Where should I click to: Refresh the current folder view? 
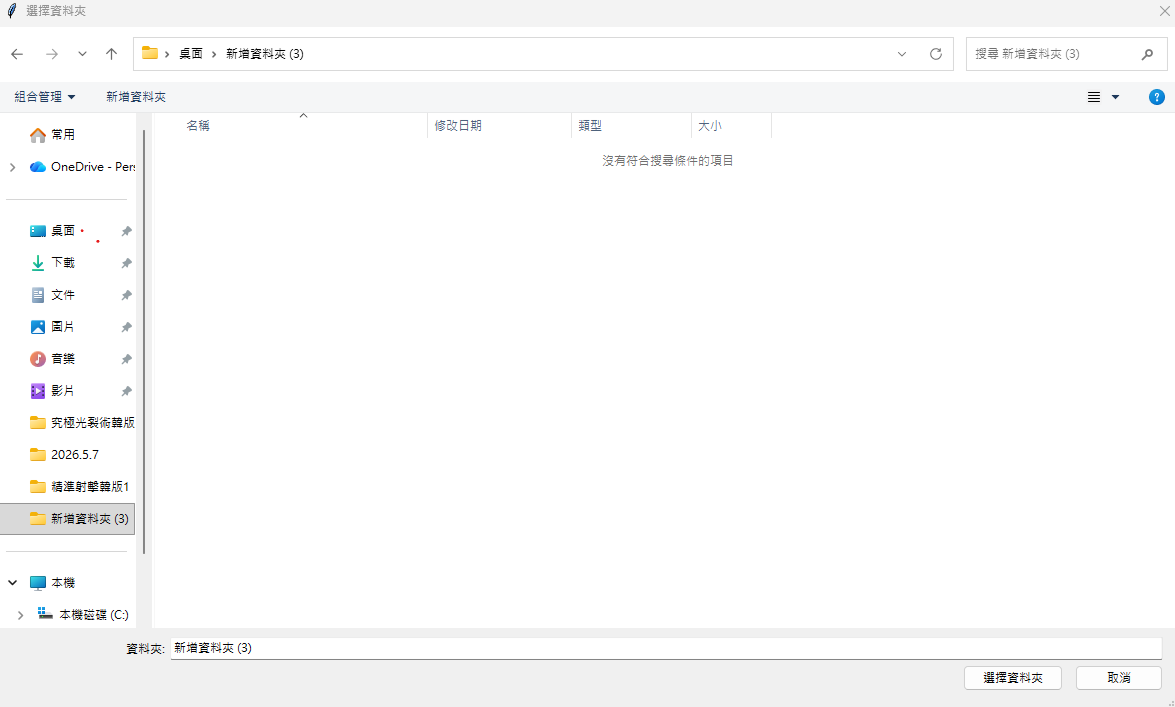[x=936, y=54]
